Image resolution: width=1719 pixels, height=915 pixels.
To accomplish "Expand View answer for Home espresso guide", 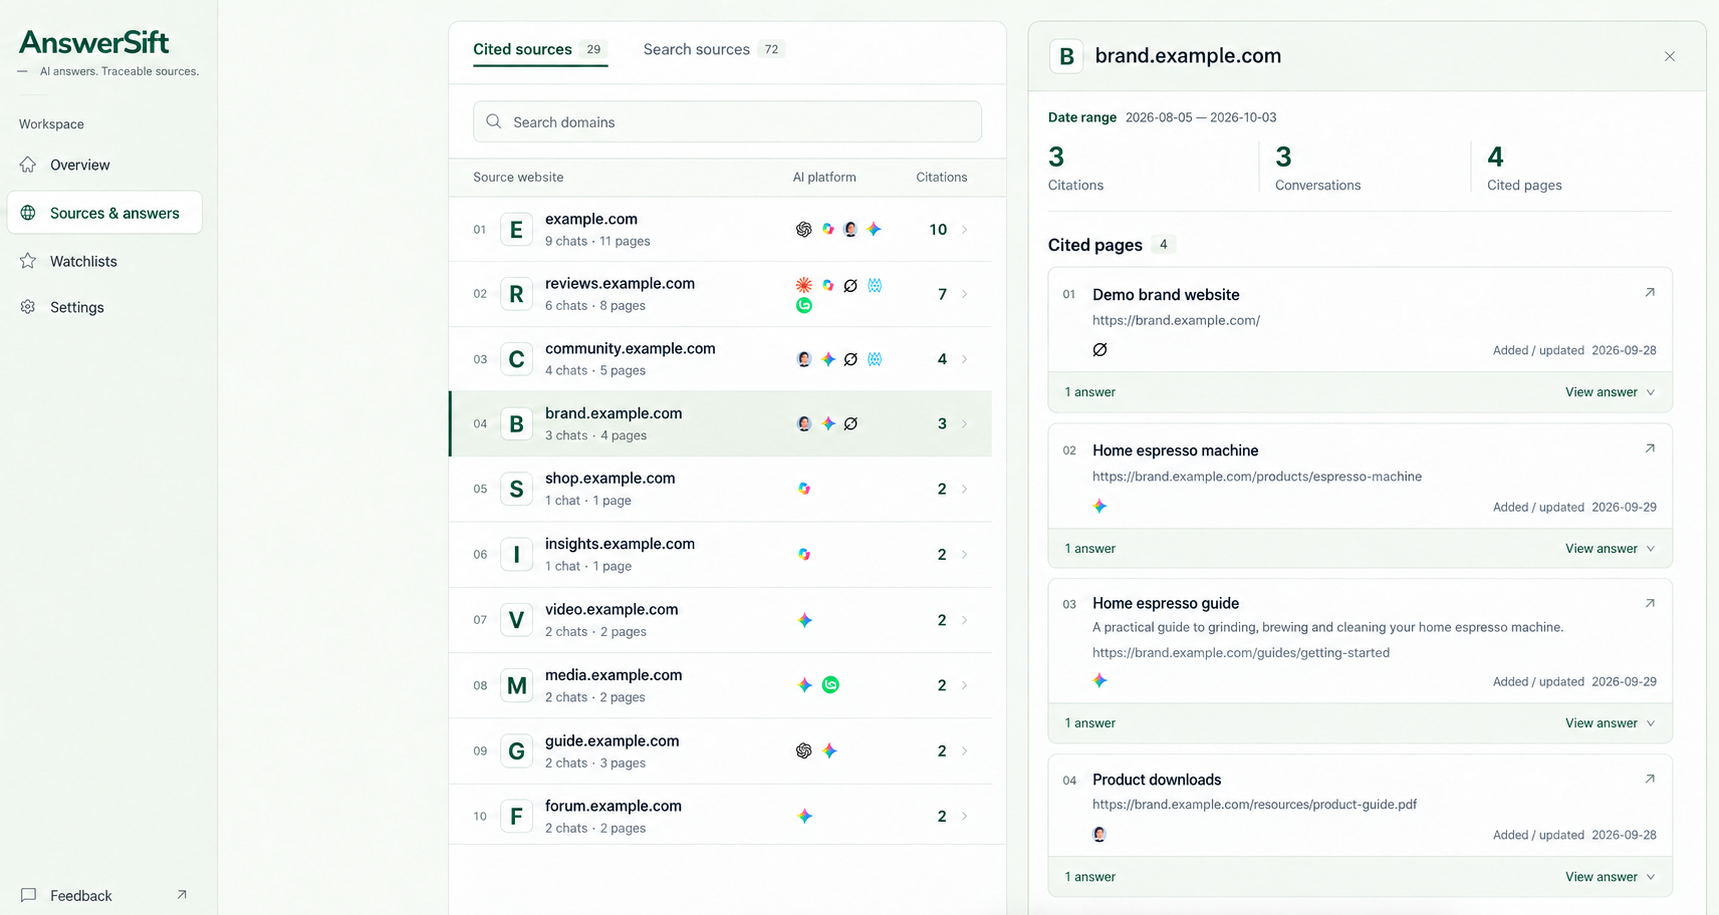I will coord(1610,723).
